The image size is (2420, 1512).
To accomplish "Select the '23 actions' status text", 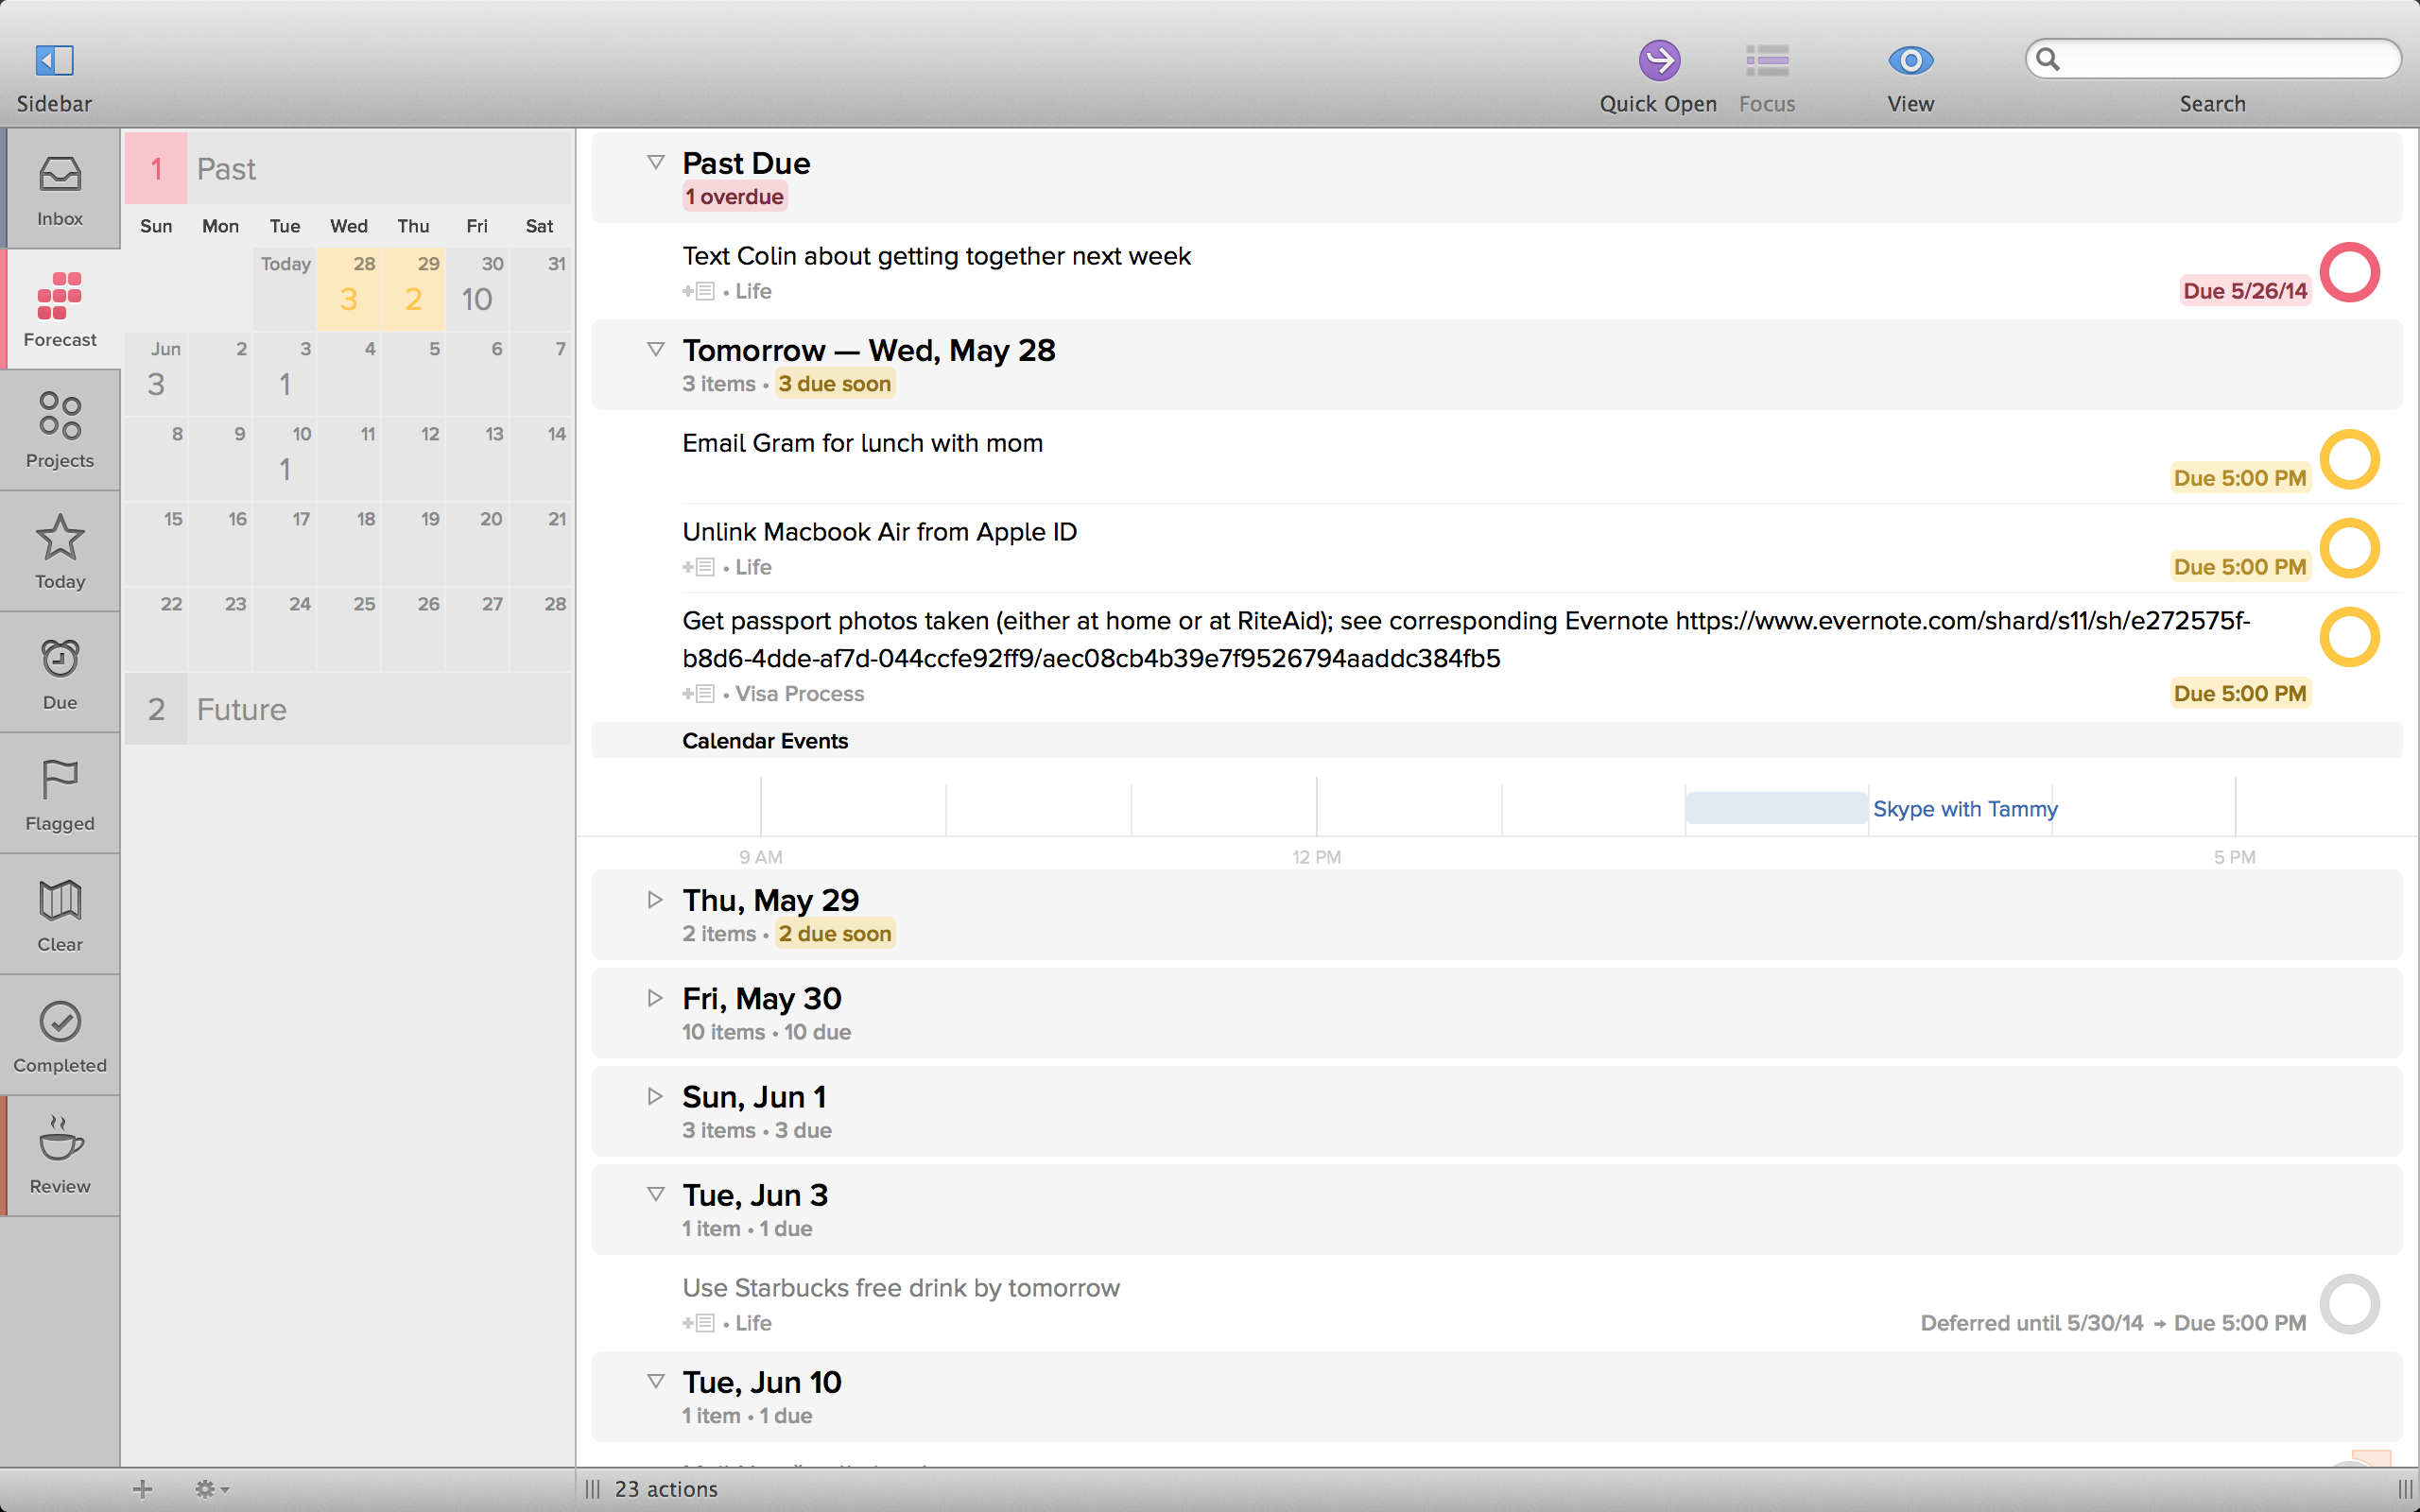I will tap(666, 1489).
